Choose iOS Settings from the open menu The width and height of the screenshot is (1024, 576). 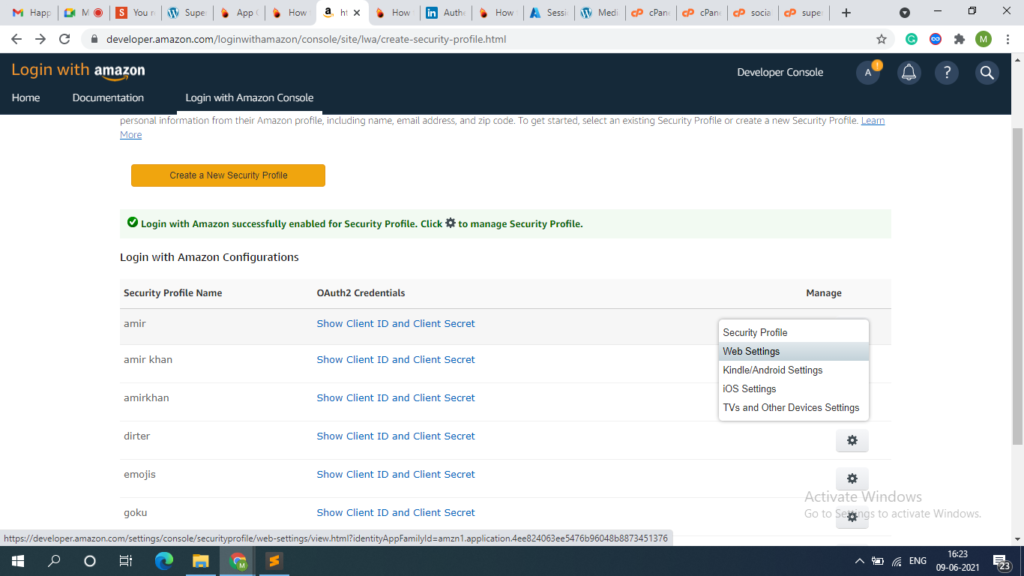click(x=750, y=388)
